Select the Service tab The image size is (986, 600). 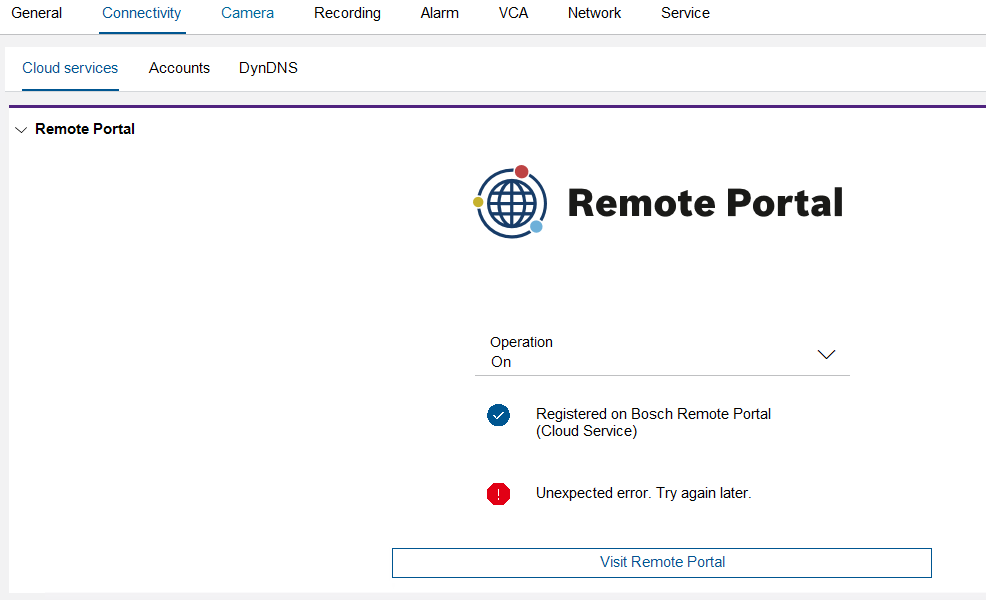coord(685,14)
